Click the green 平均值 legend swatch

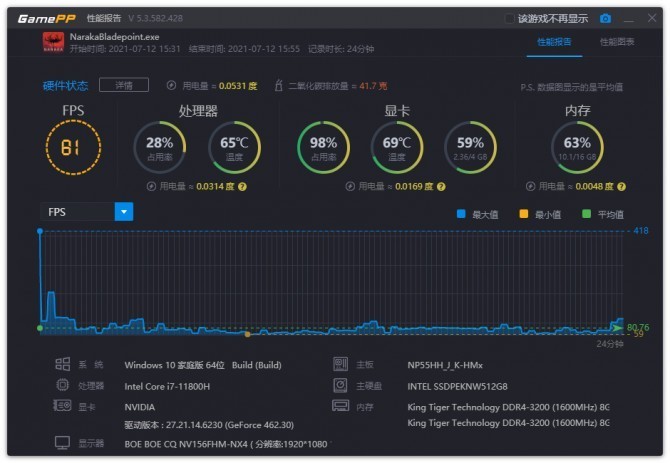click(587, 214)
